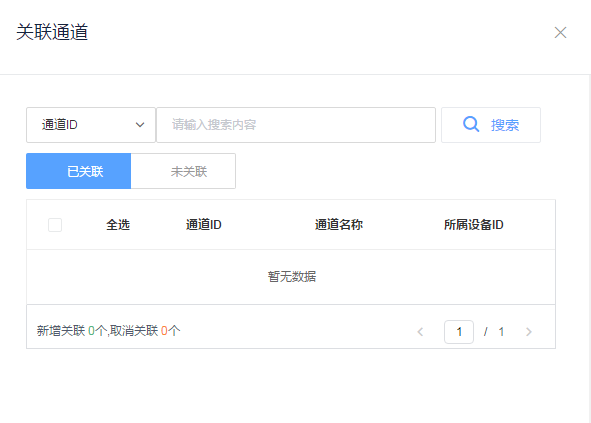Go to previous page with left arrow
The image size is (591, 423).
pyautogui.click(x=420, y=332)
